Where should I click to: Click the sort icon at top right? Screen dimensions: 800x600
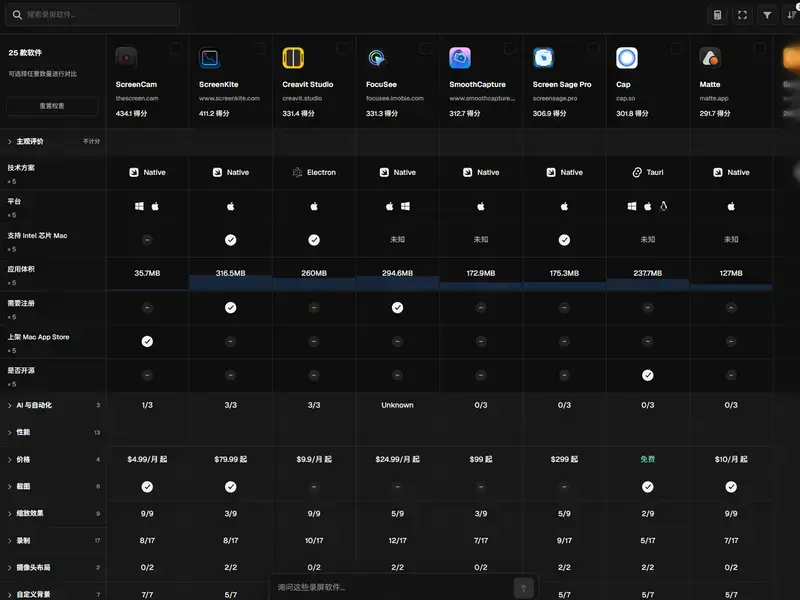pos(791,15)
